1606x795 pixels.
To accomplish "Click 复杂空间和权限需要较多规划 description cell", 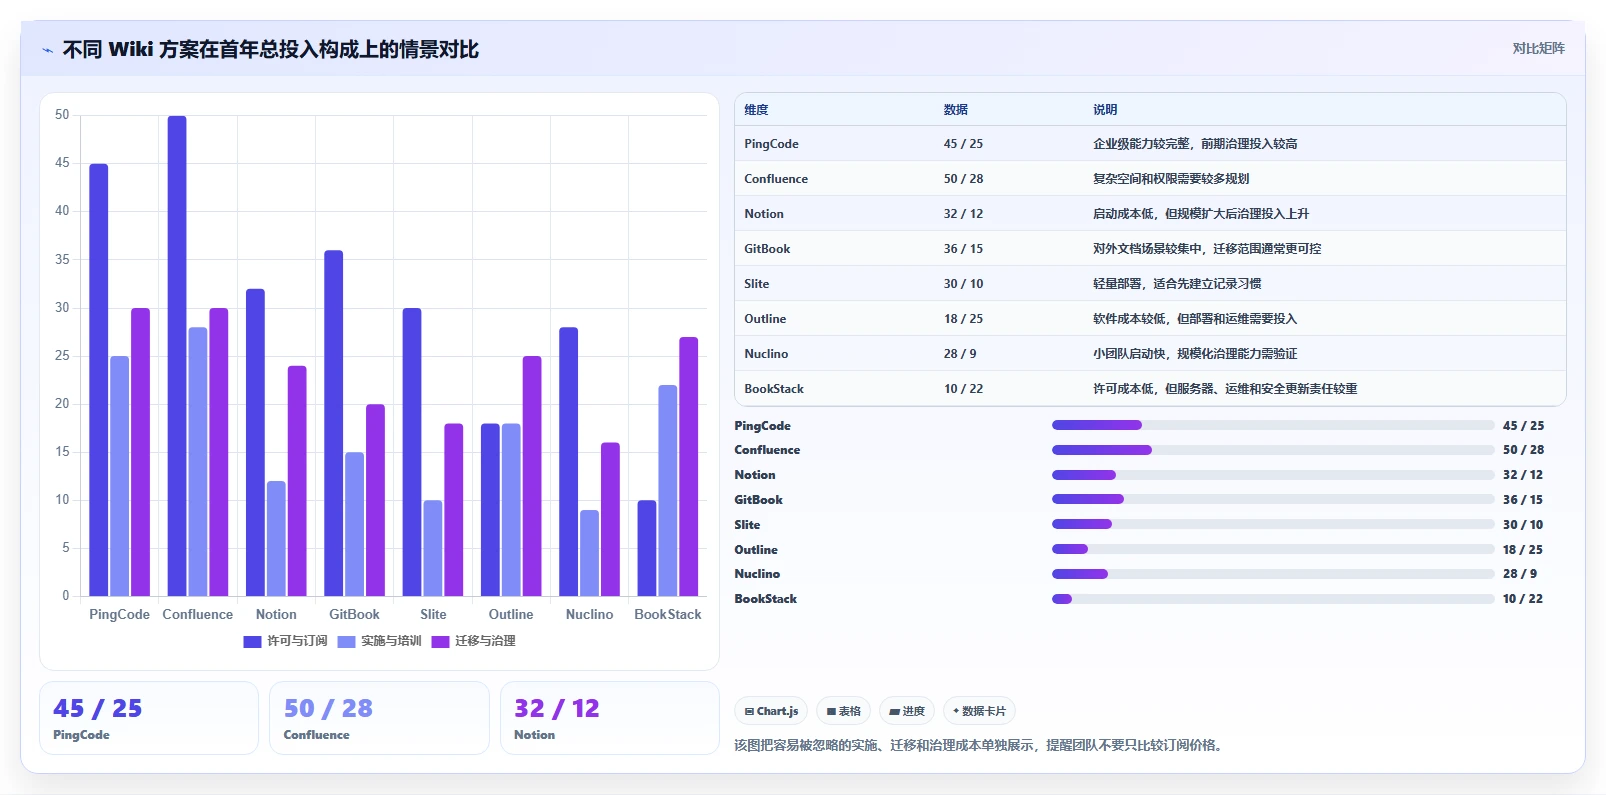I will pos(1171,179).
